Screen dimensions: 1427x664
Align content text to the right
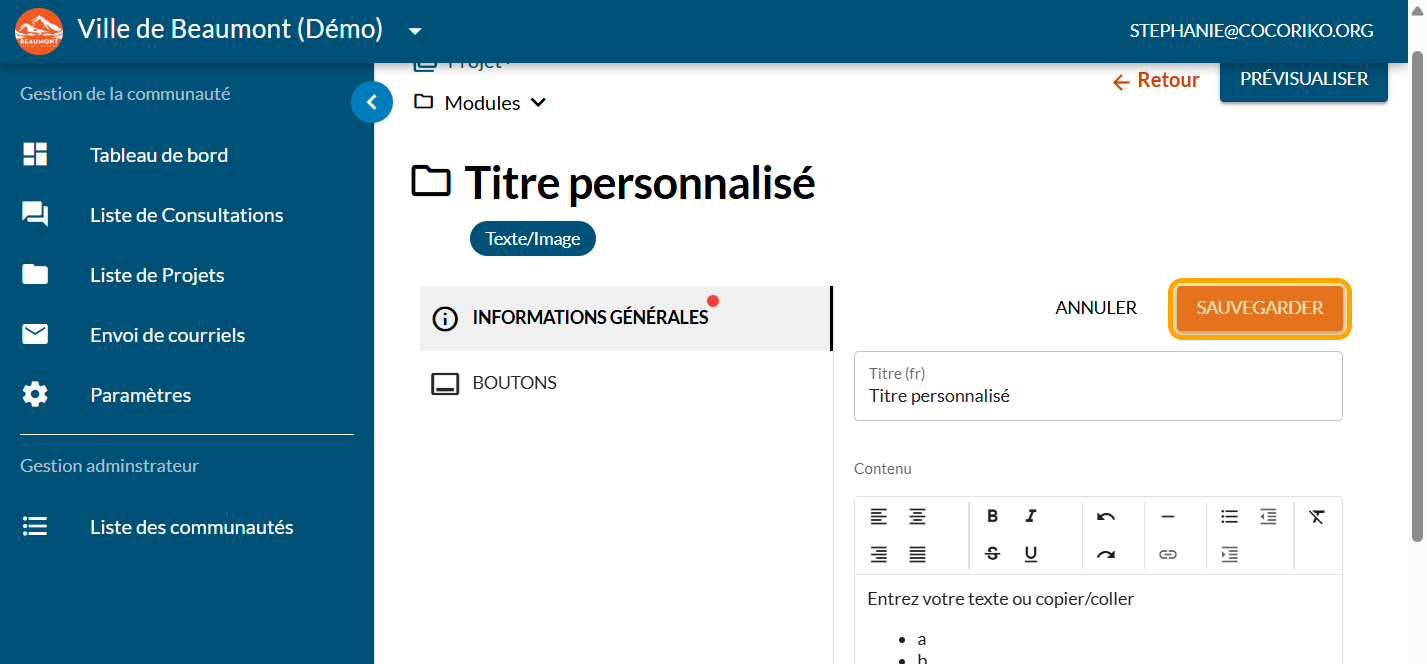pyautogui.click(x=878, y=554)
